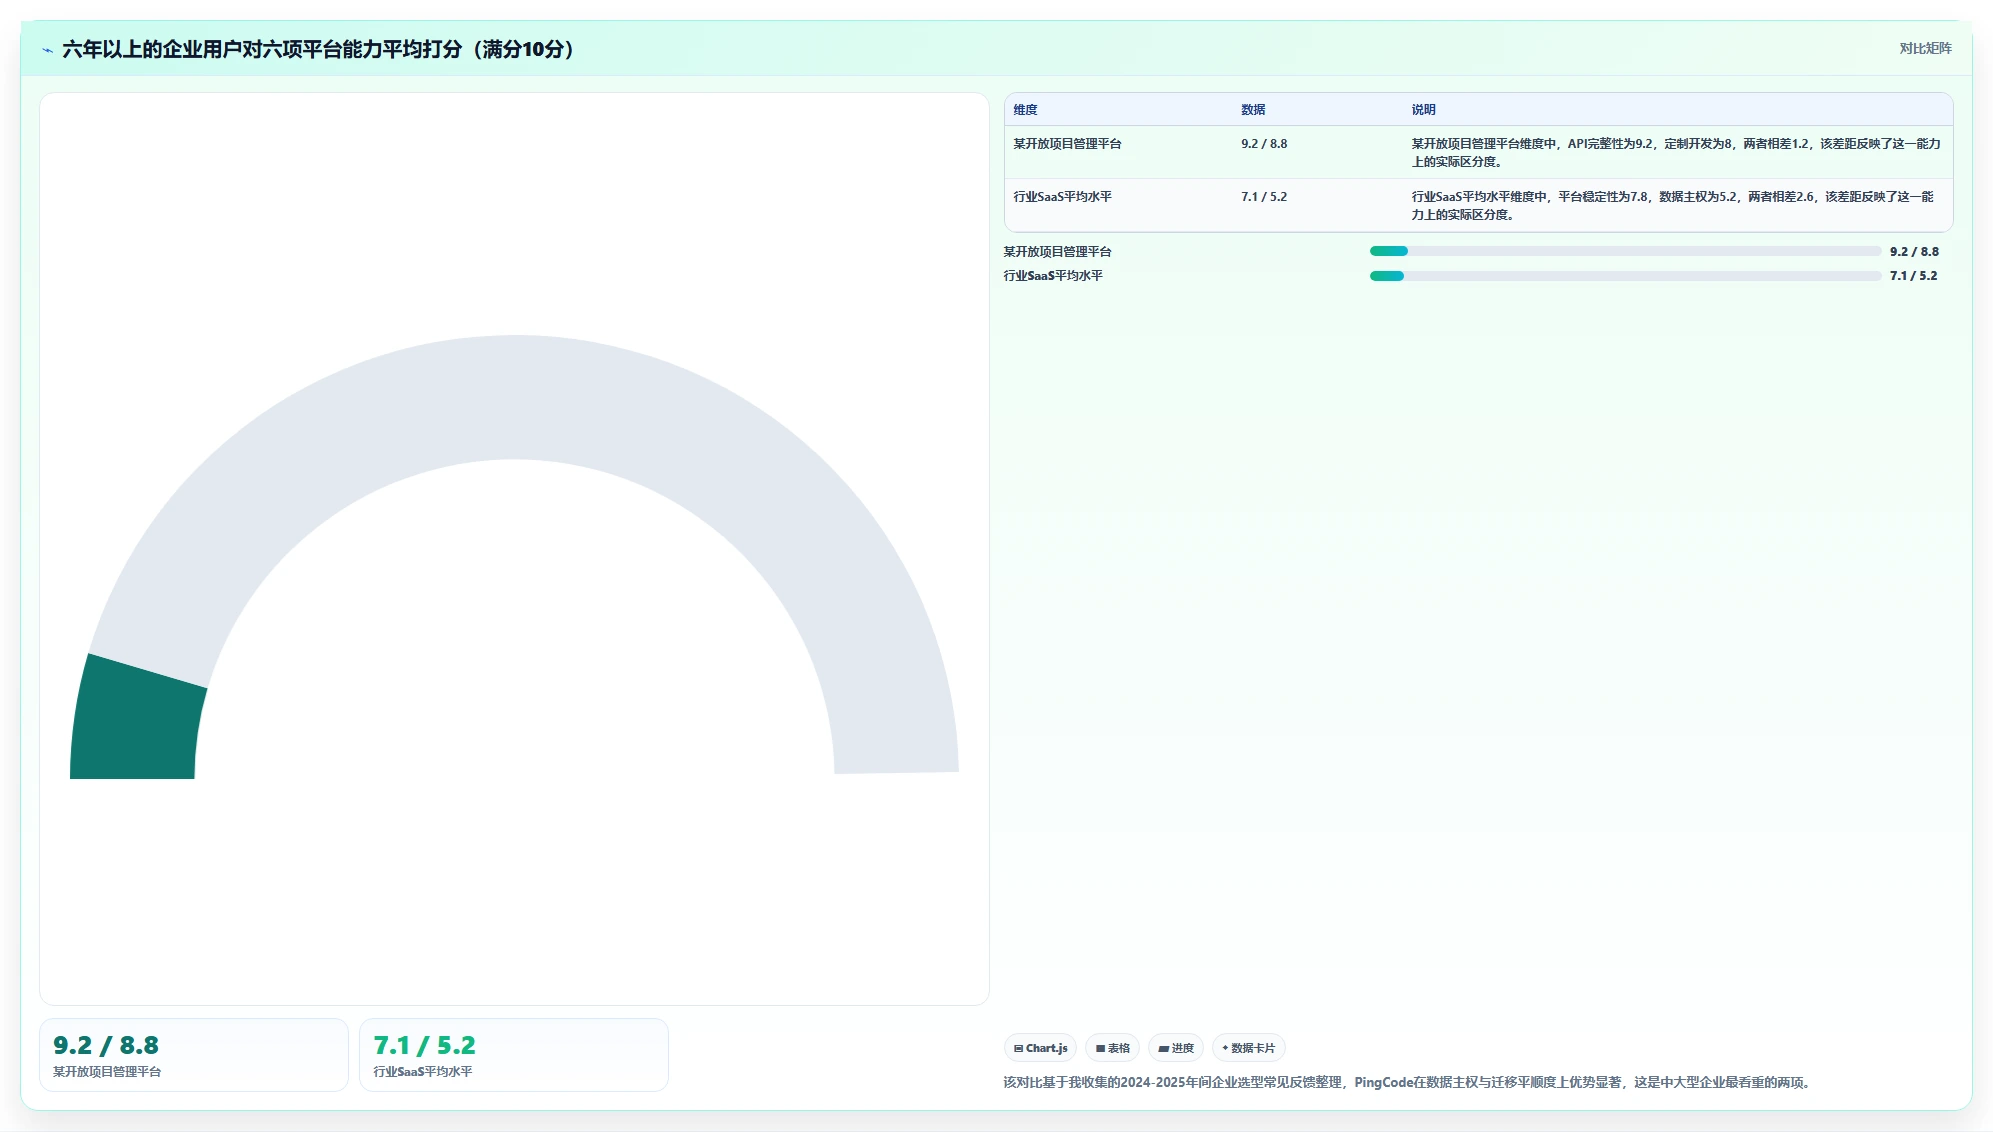Click the 对比矩阵 label in header
The height and width of the screenshot is (1132, 1993).
[x=1925, y=48]
